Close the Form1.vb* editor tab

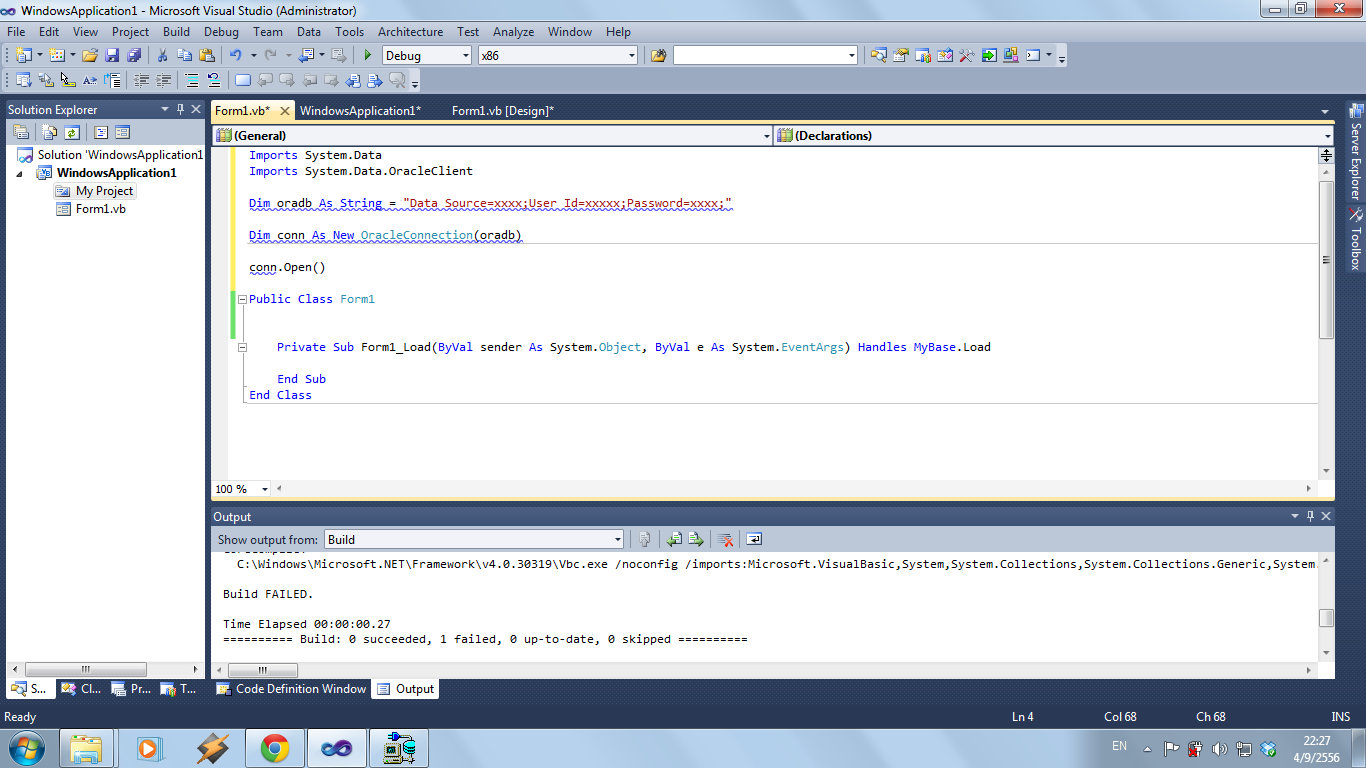284,111
